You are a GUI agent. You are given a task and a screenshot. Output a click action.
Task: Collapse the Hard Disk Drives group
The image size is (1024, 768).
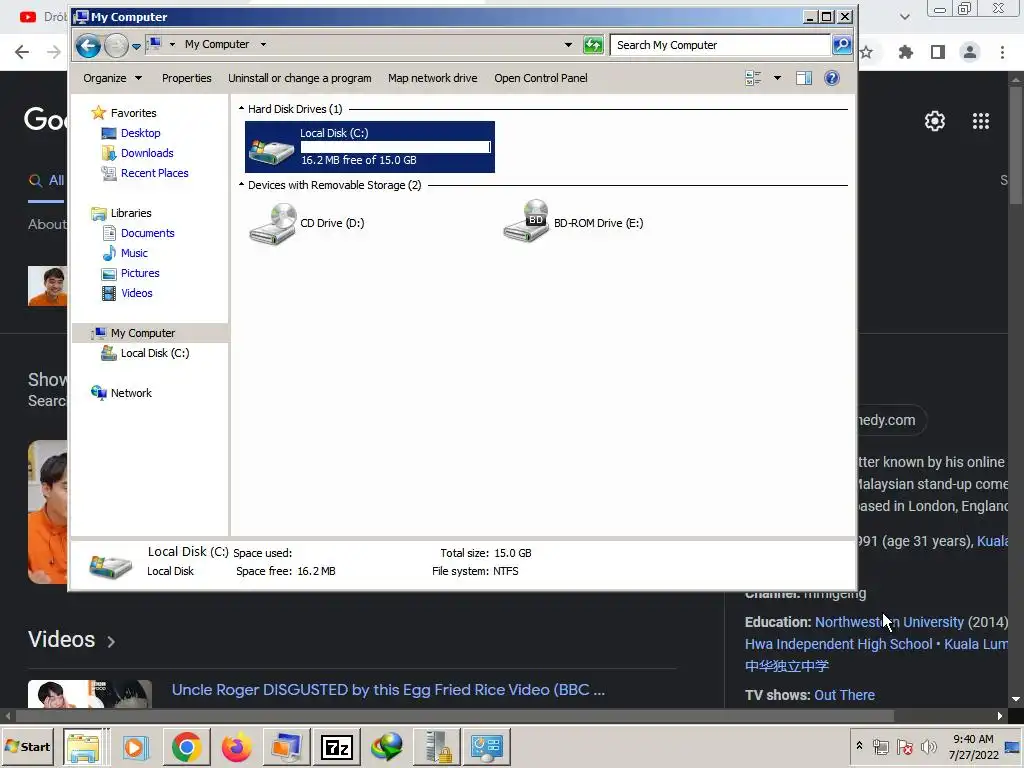(x=241, y=108)
